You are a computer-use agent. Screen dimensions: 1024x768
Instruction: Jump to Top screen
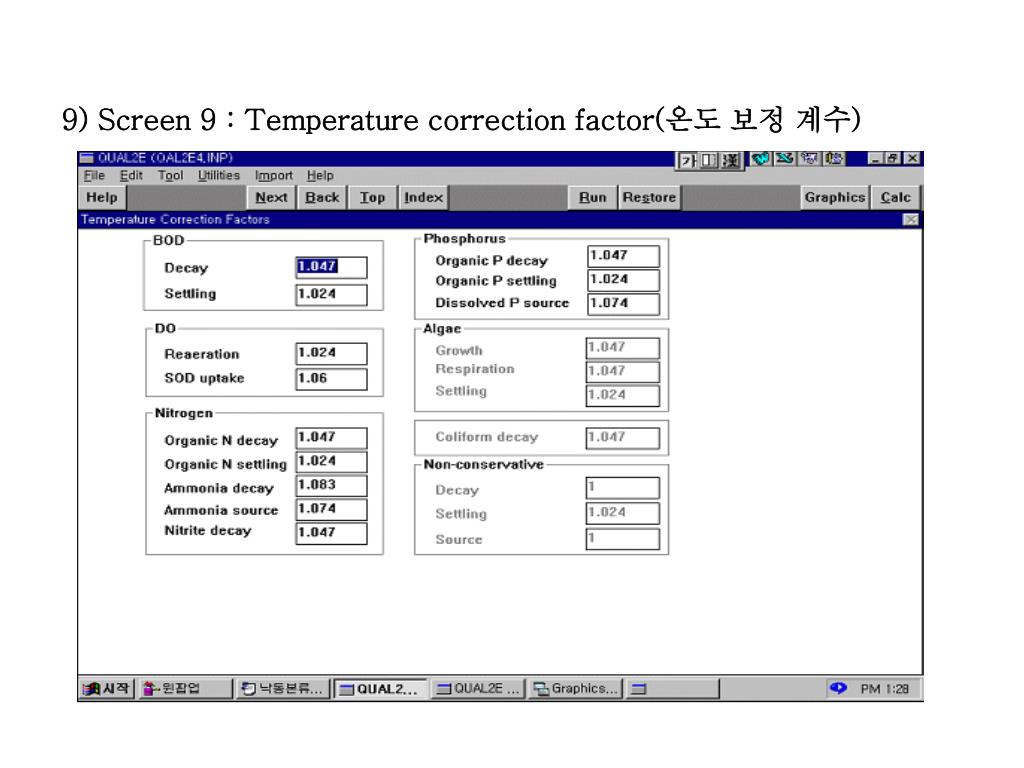[x=372, y=197]
